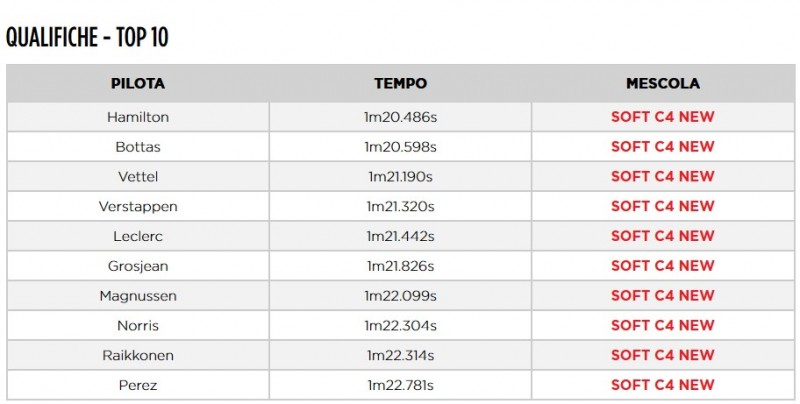800x404 pixels.
Task: Click on the Verstappen name cell
Action: [138, 207]
